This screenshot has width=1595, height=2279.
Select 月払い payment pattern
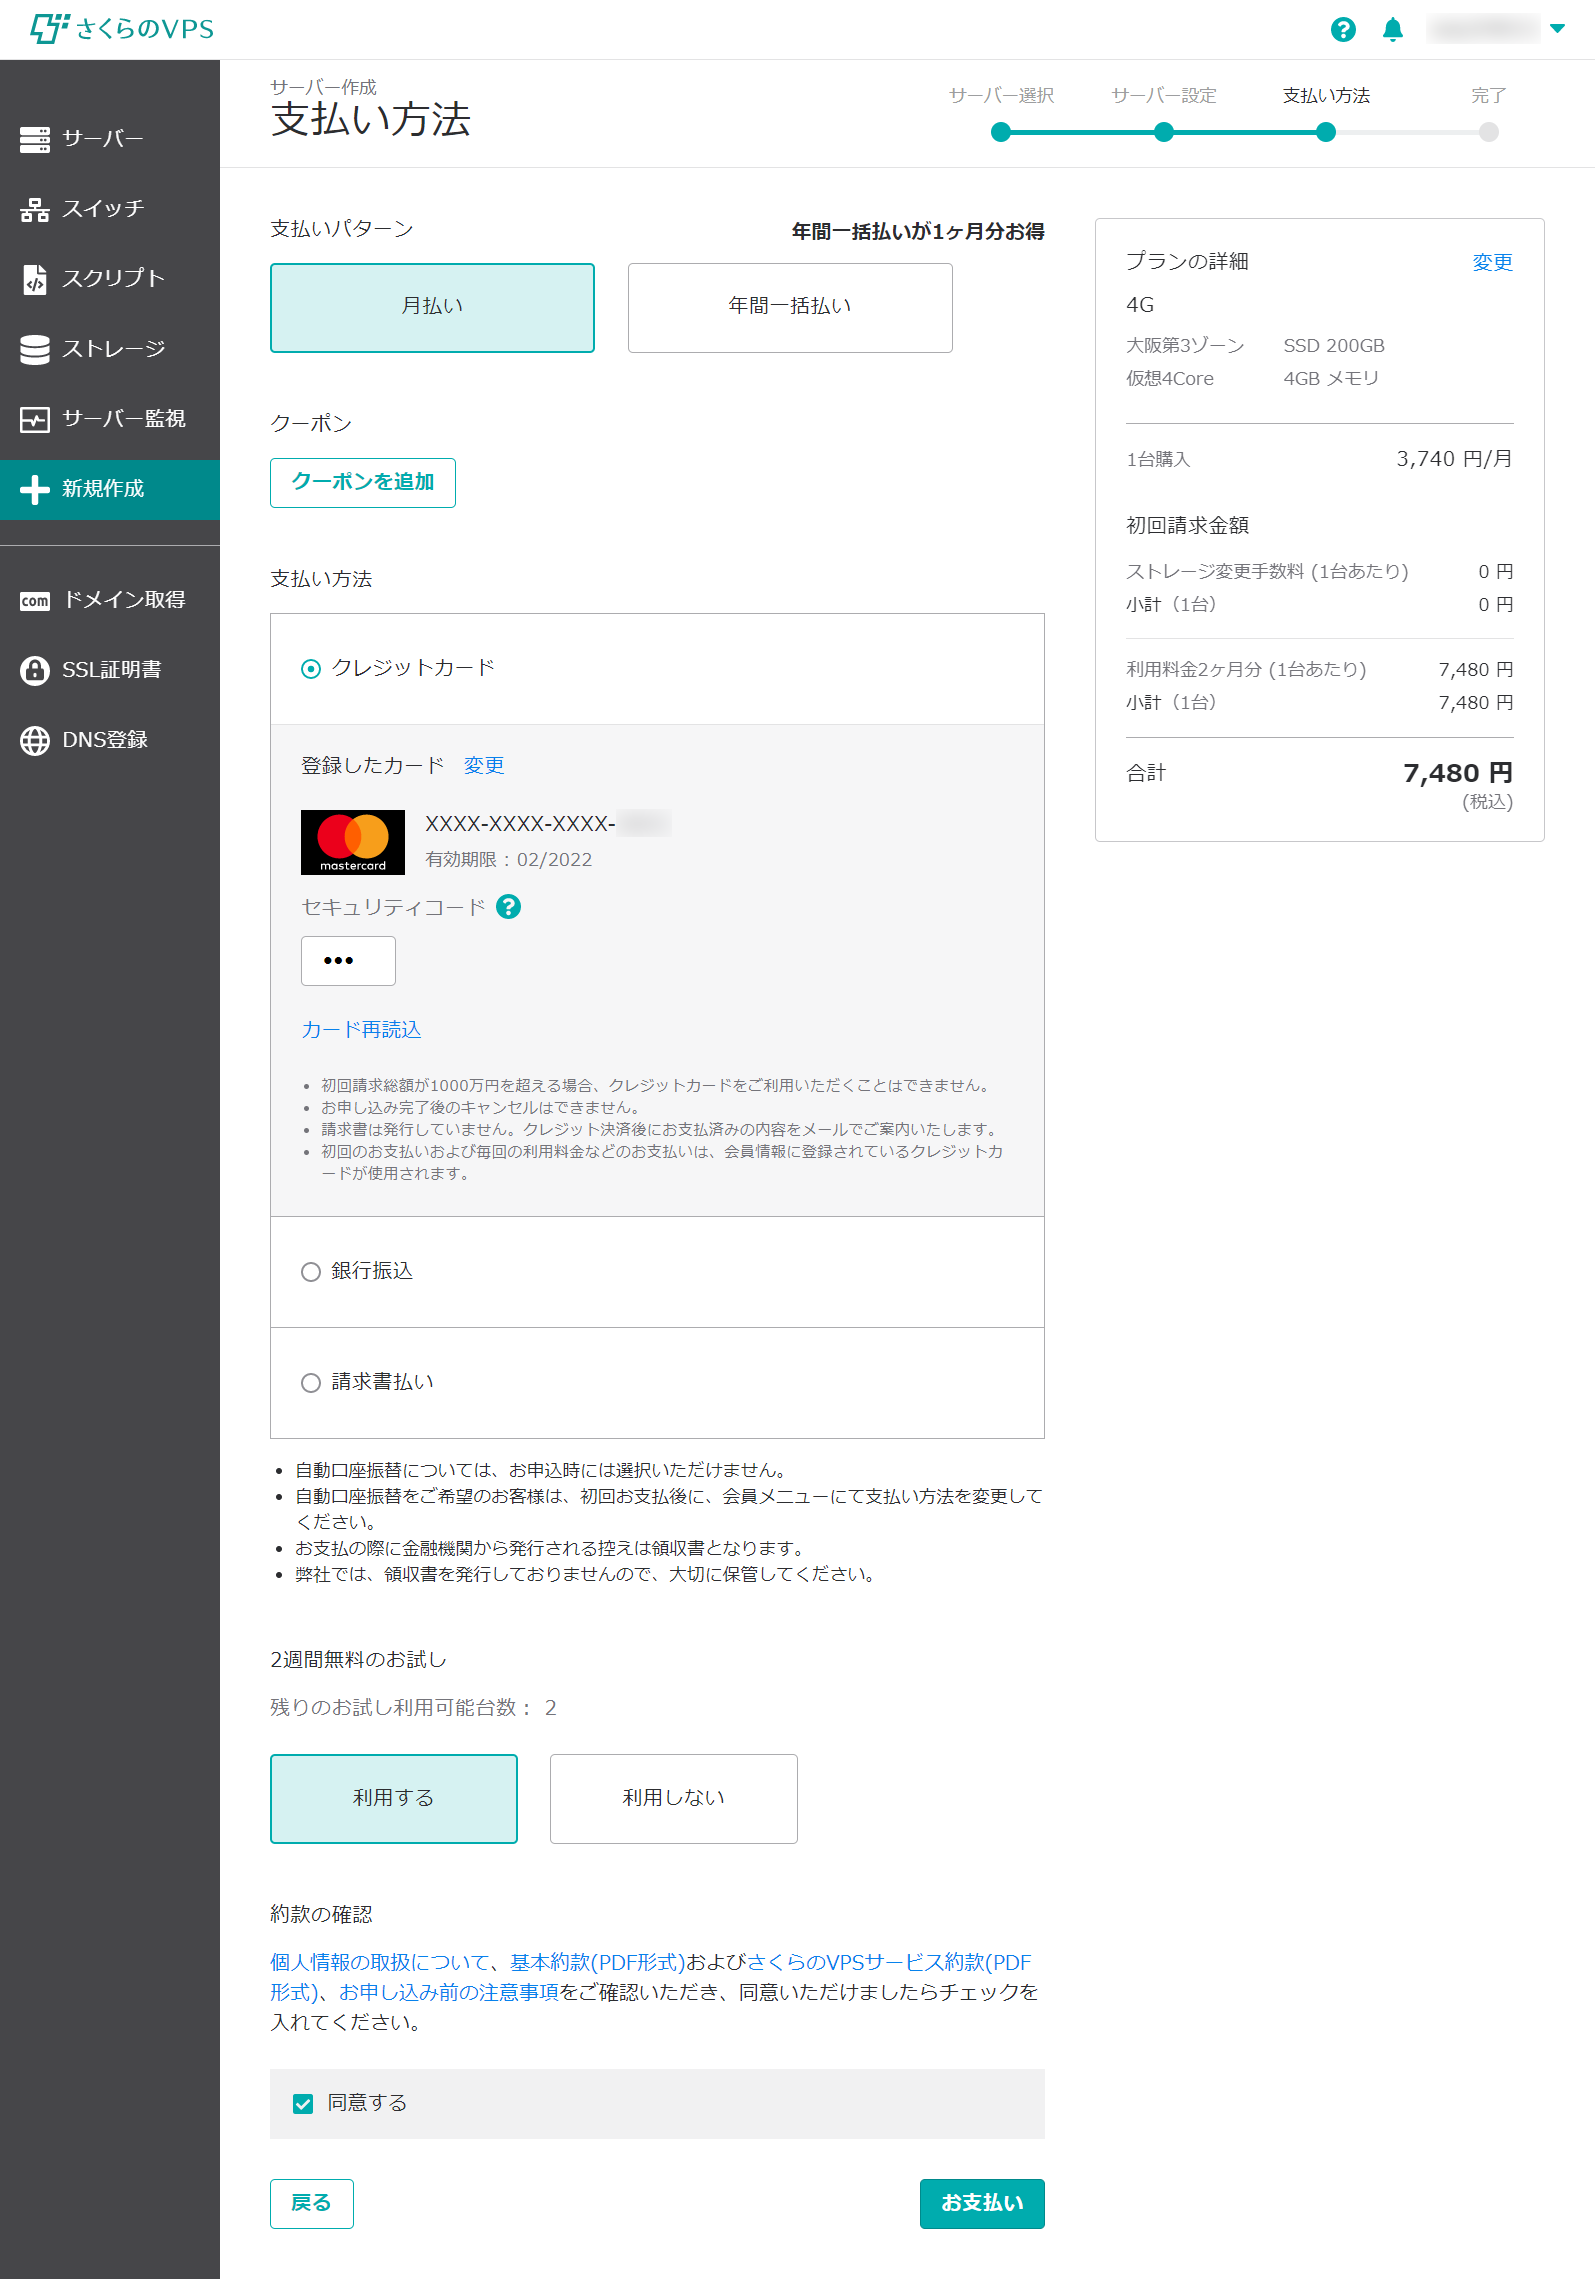432,307
